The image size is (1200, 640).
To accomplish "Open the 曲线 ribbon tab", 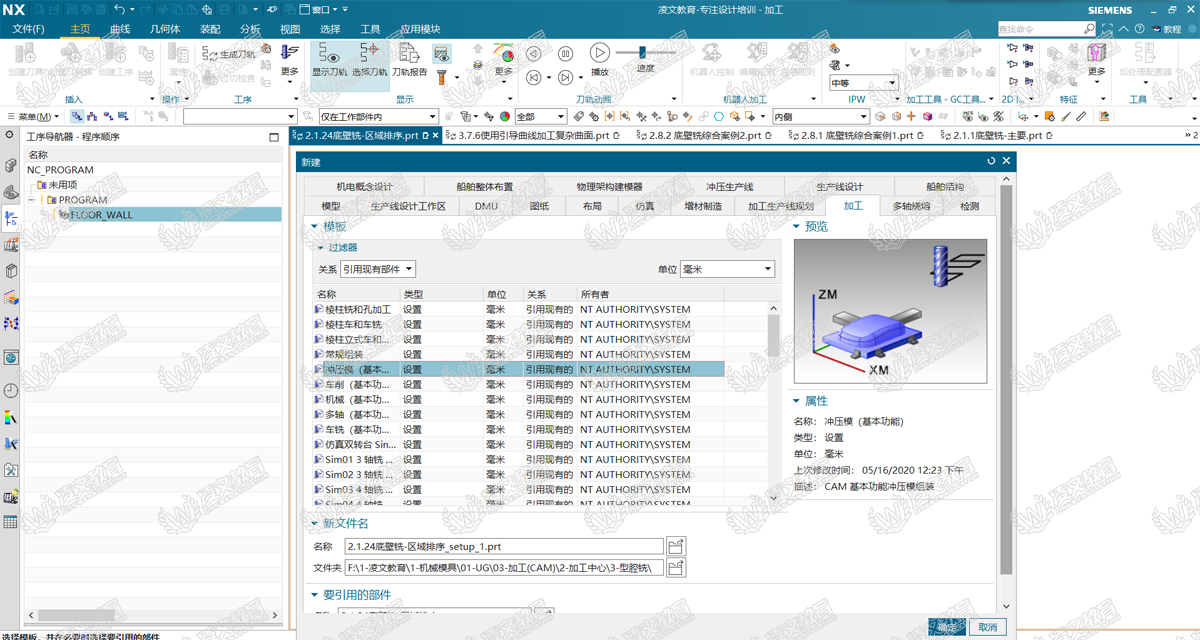I will click(x=120, y=29).
